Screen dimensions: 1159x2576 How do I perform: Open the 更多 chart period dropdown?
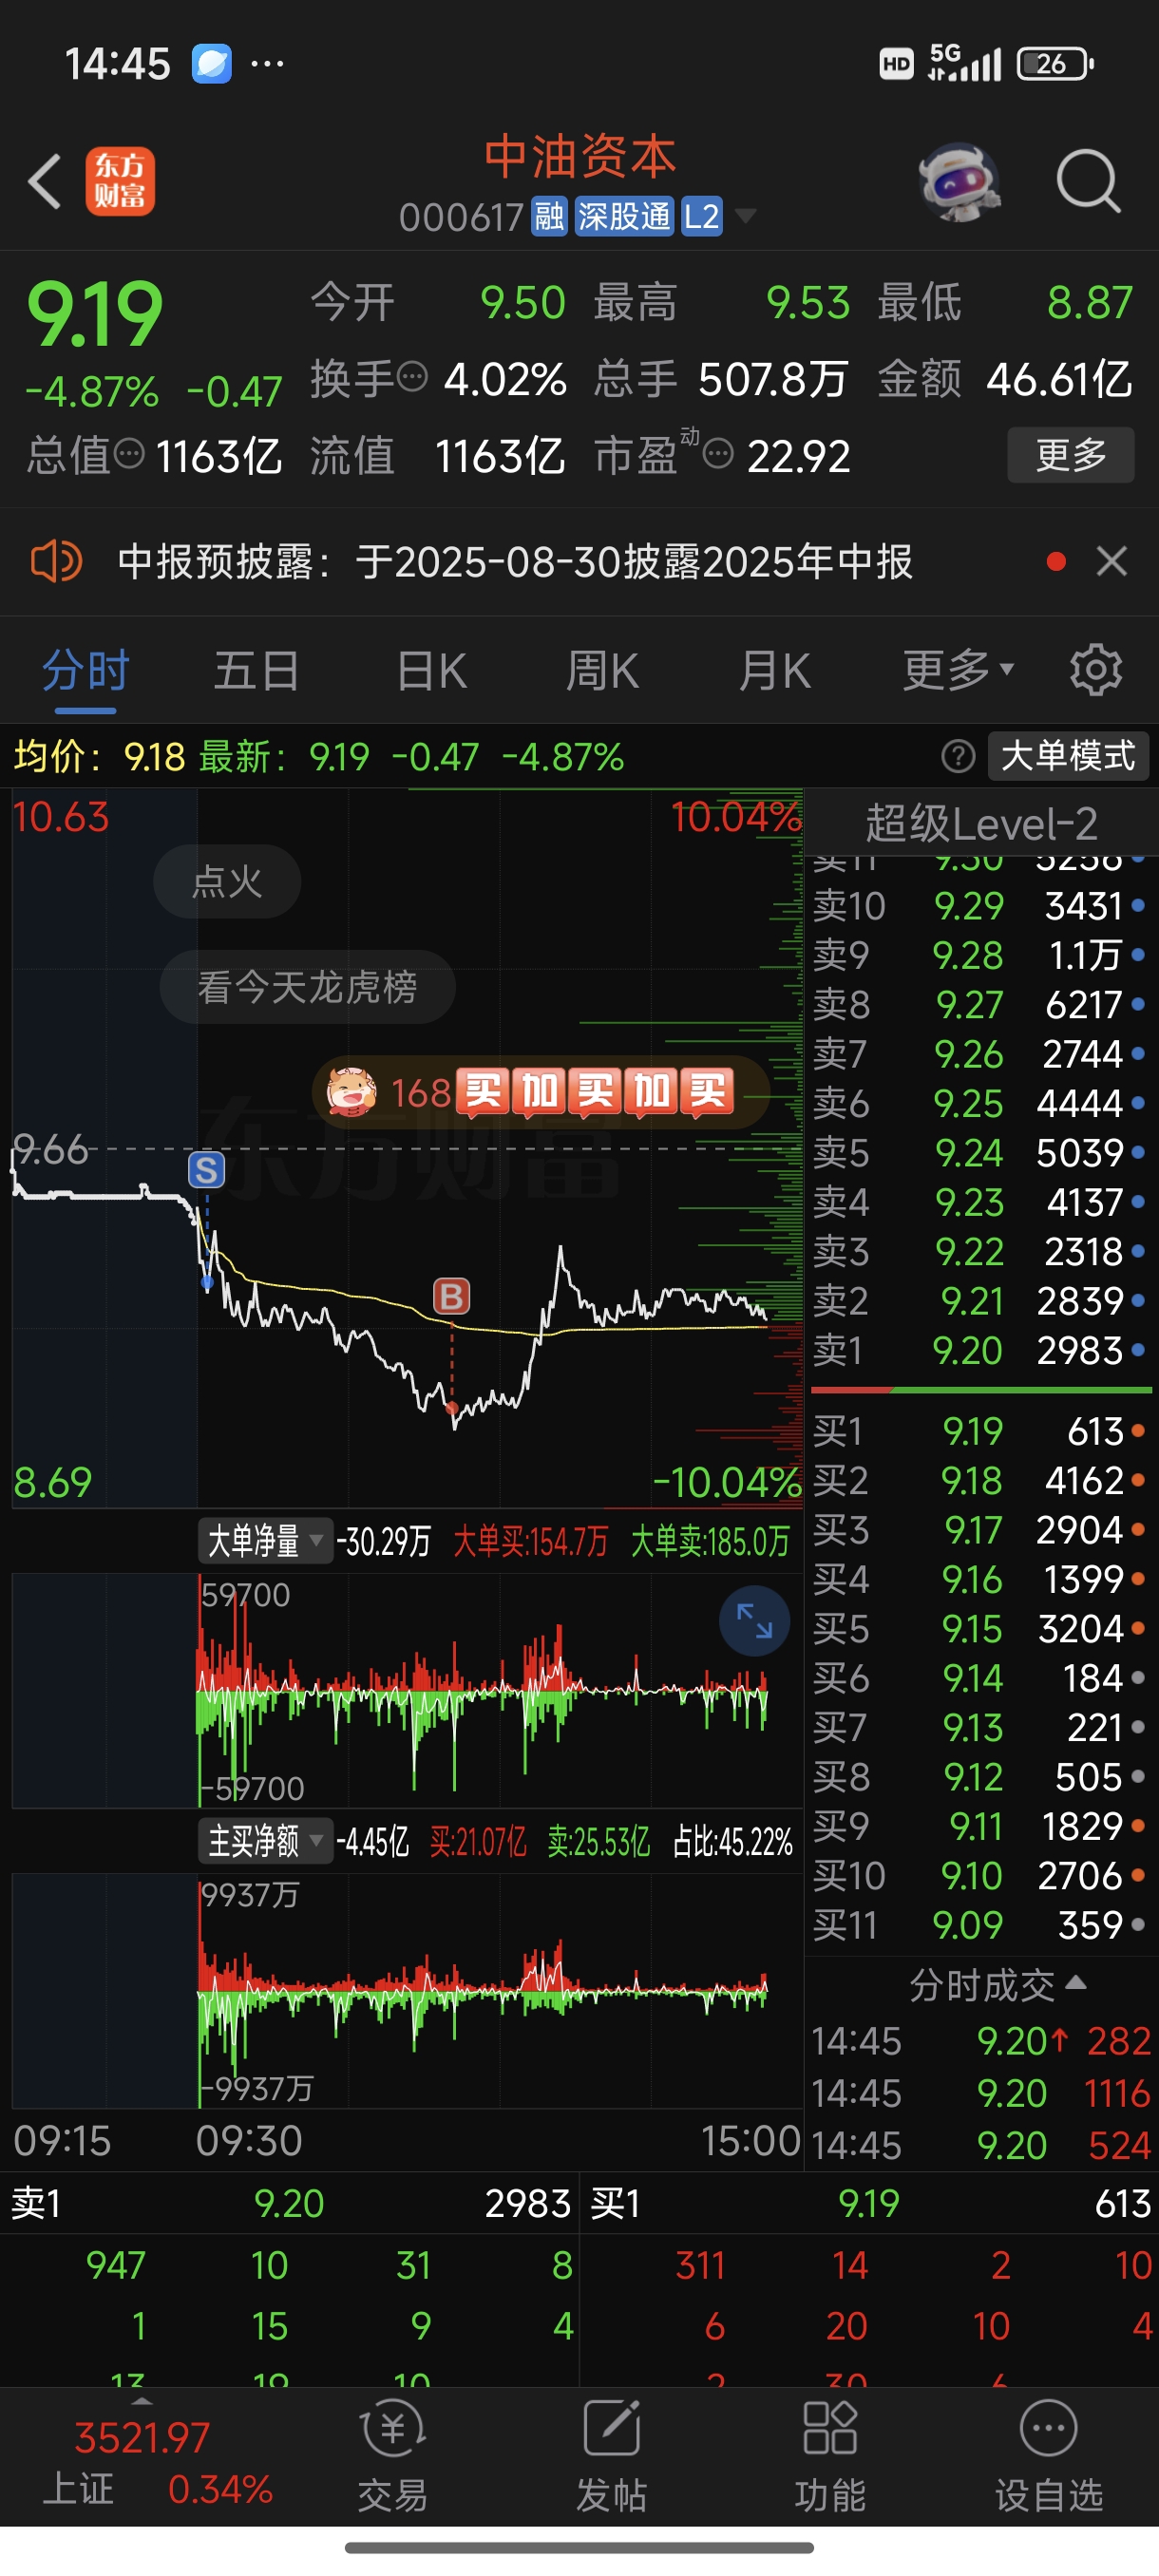(x=958, y=670)
